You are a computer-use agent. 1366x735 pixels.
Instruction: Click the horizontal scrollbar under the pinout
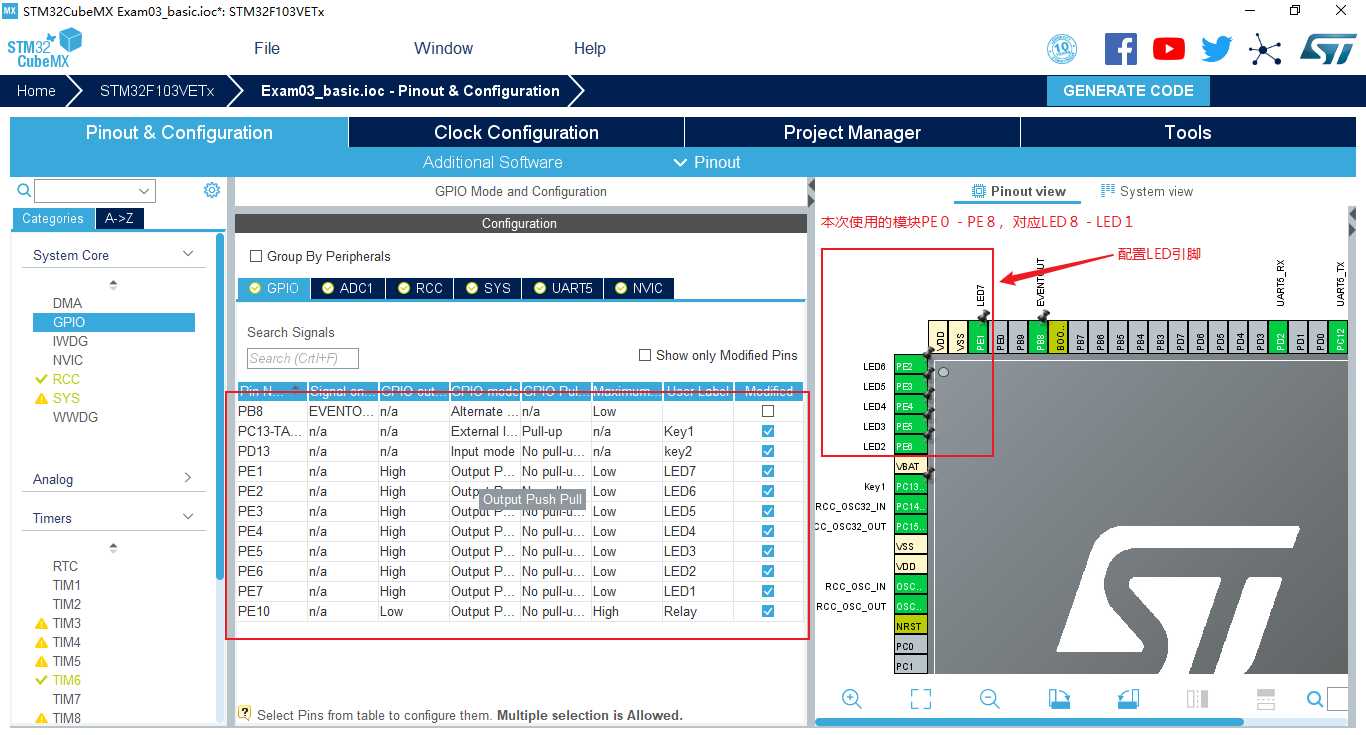pos(1029,721)
